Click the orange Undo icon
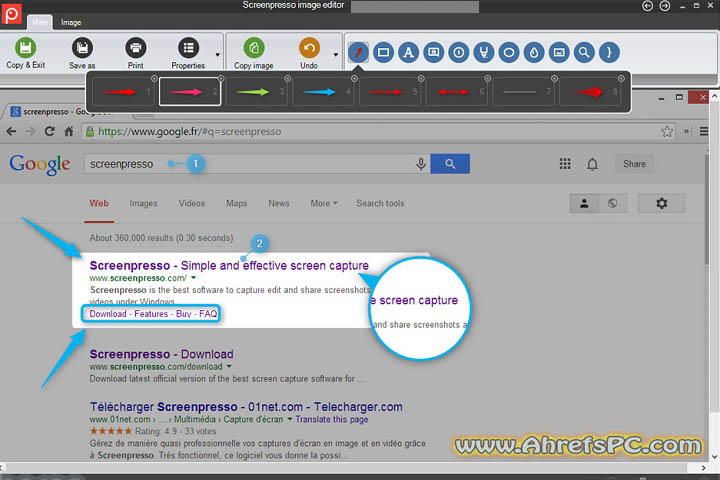Screen dimensions: 720x480 pos(309,48)
